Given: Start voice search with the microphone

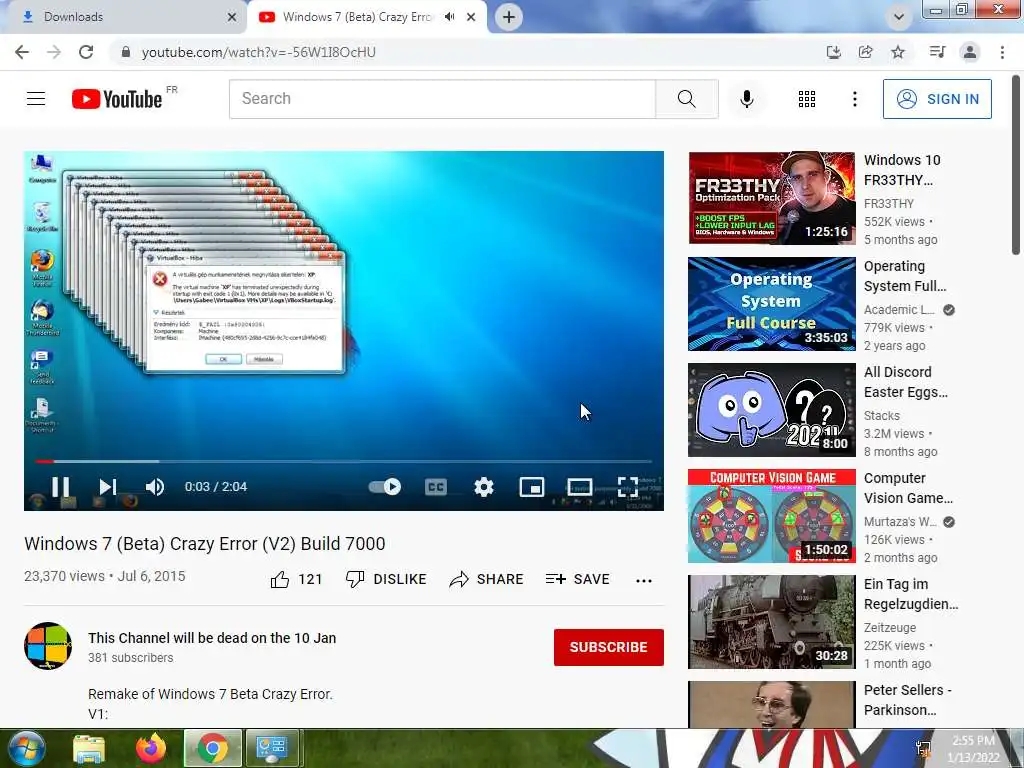Looking at the screenshot, I should (746, 99).
